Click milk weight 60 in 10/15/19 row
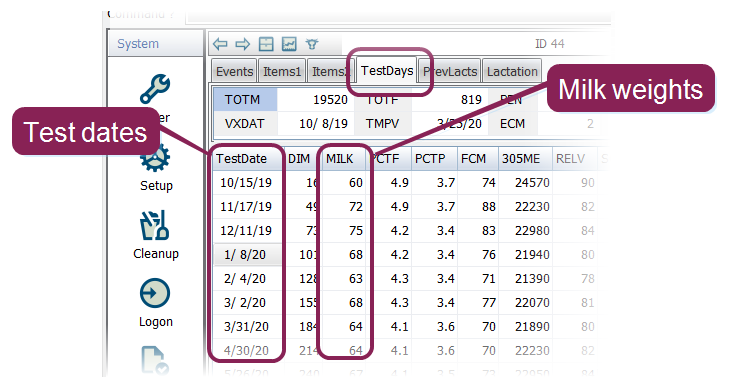Viewport: 732px width, 389px height. tap(356, 183)
